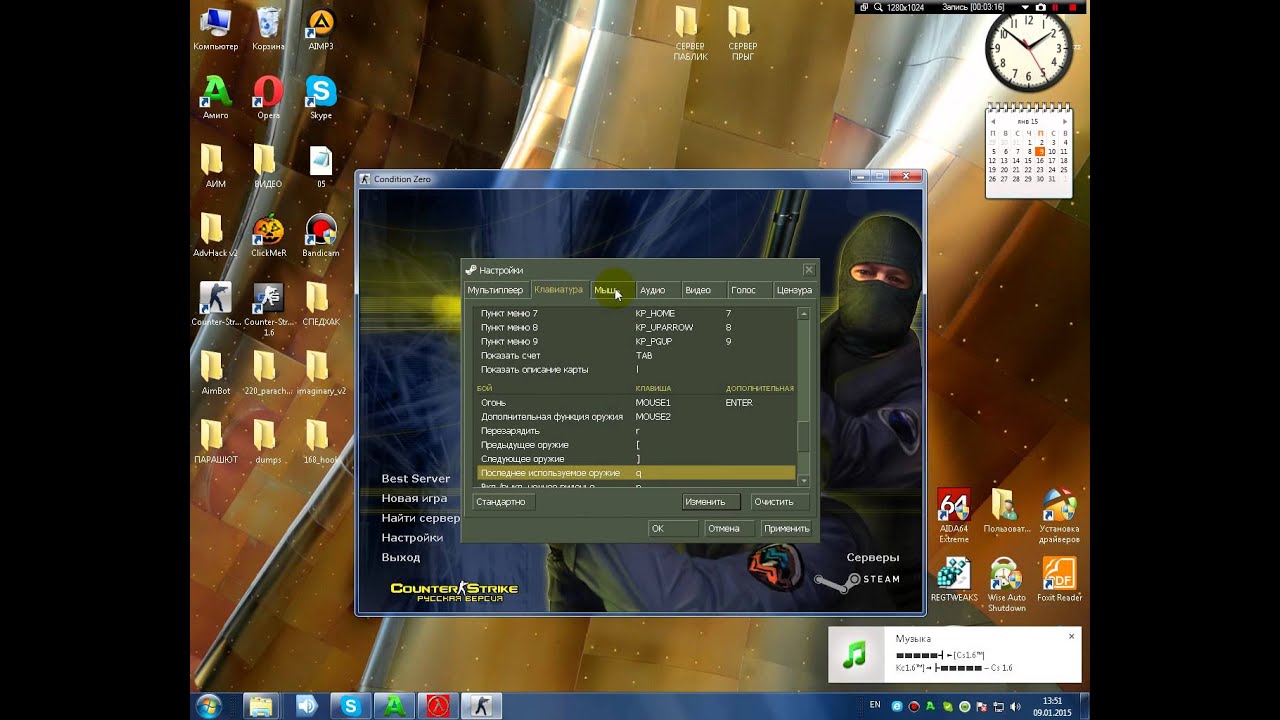Open the СЕРВЕР ПАБЛИК folder
This screenshot has height=720, width=1280.
pos(690,33)
